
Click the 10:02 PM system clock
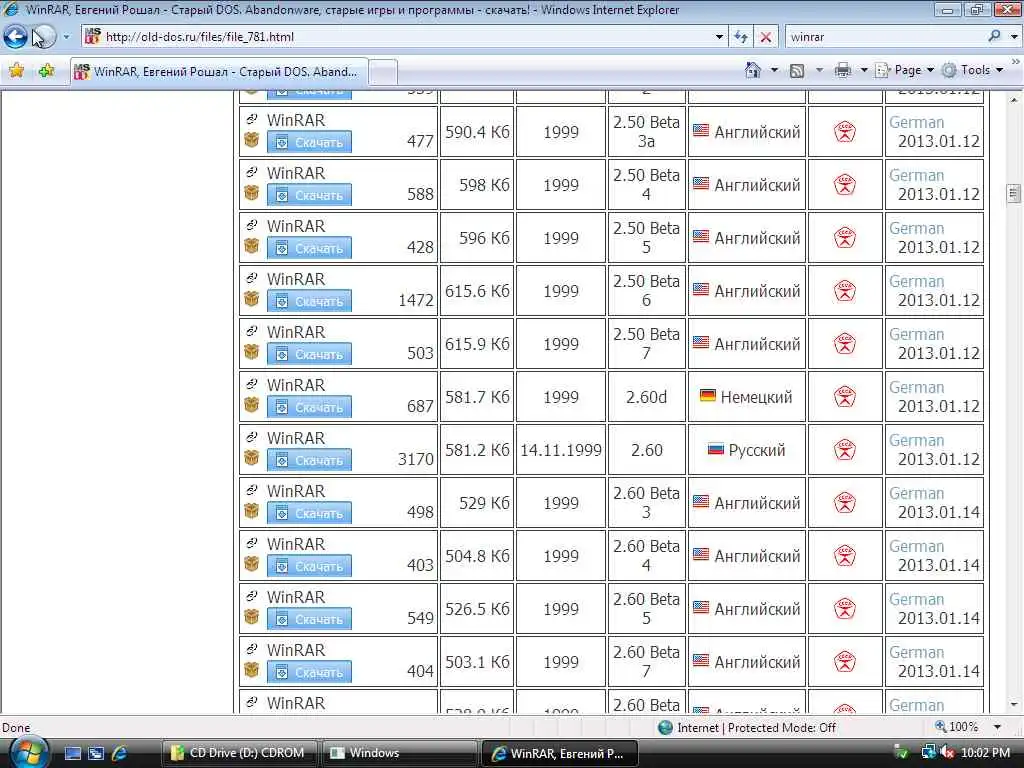(985, 753)
